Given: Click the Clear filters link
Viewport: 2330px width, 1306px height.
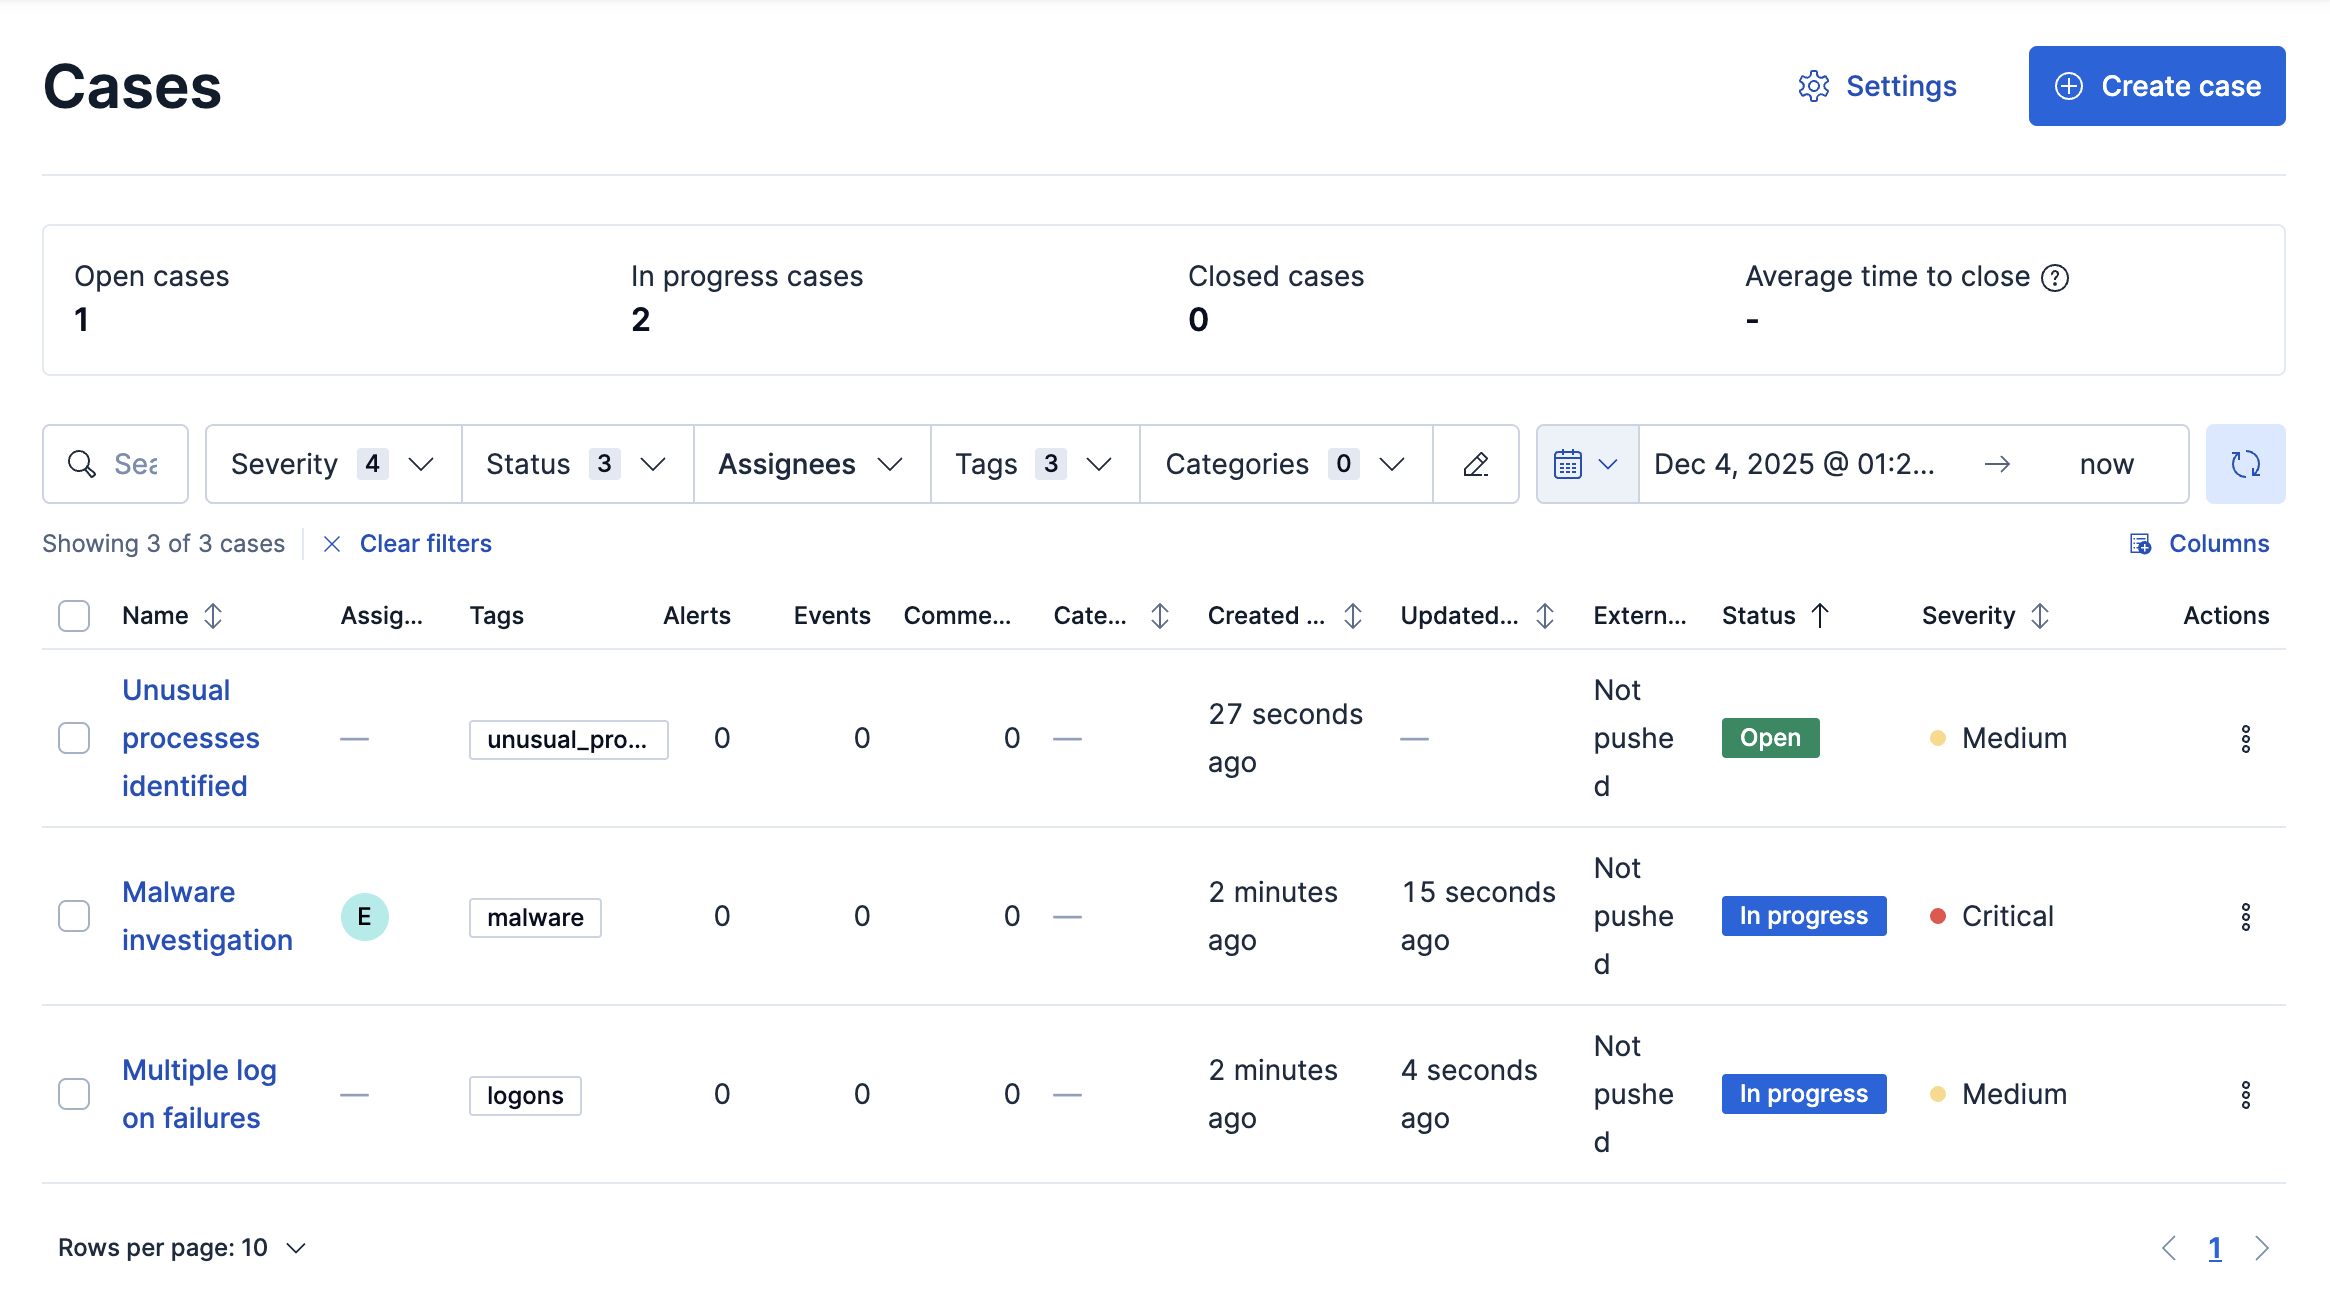Looking at the screenshot, I should (425, 544).
